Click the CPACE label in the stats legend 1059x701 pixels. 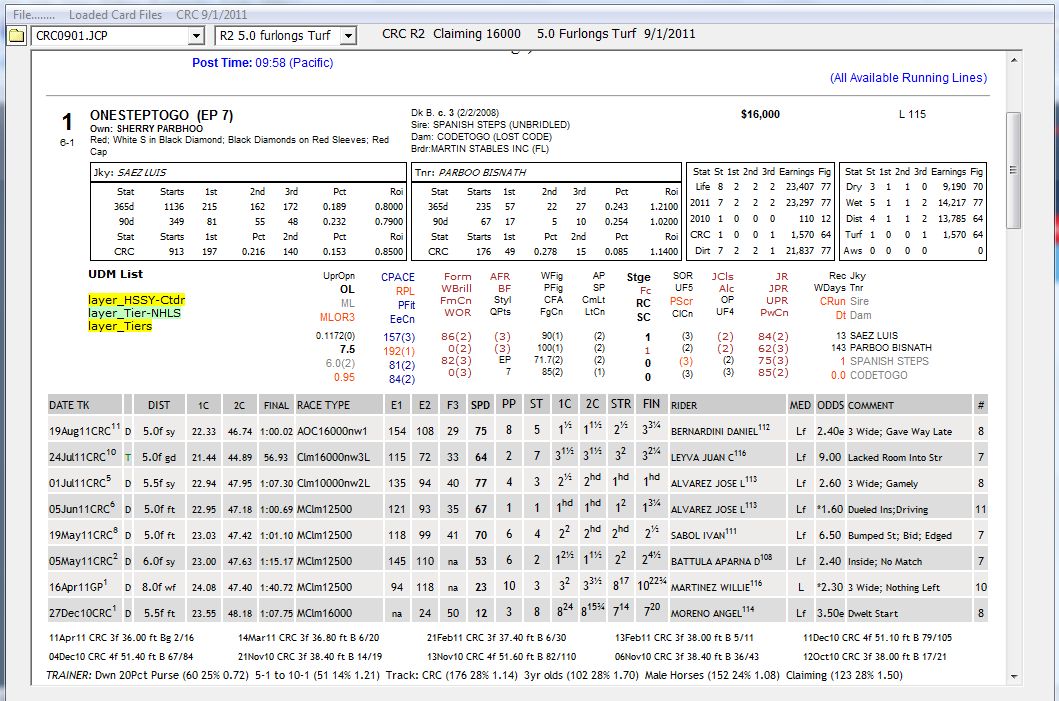(x=398, y=277)
